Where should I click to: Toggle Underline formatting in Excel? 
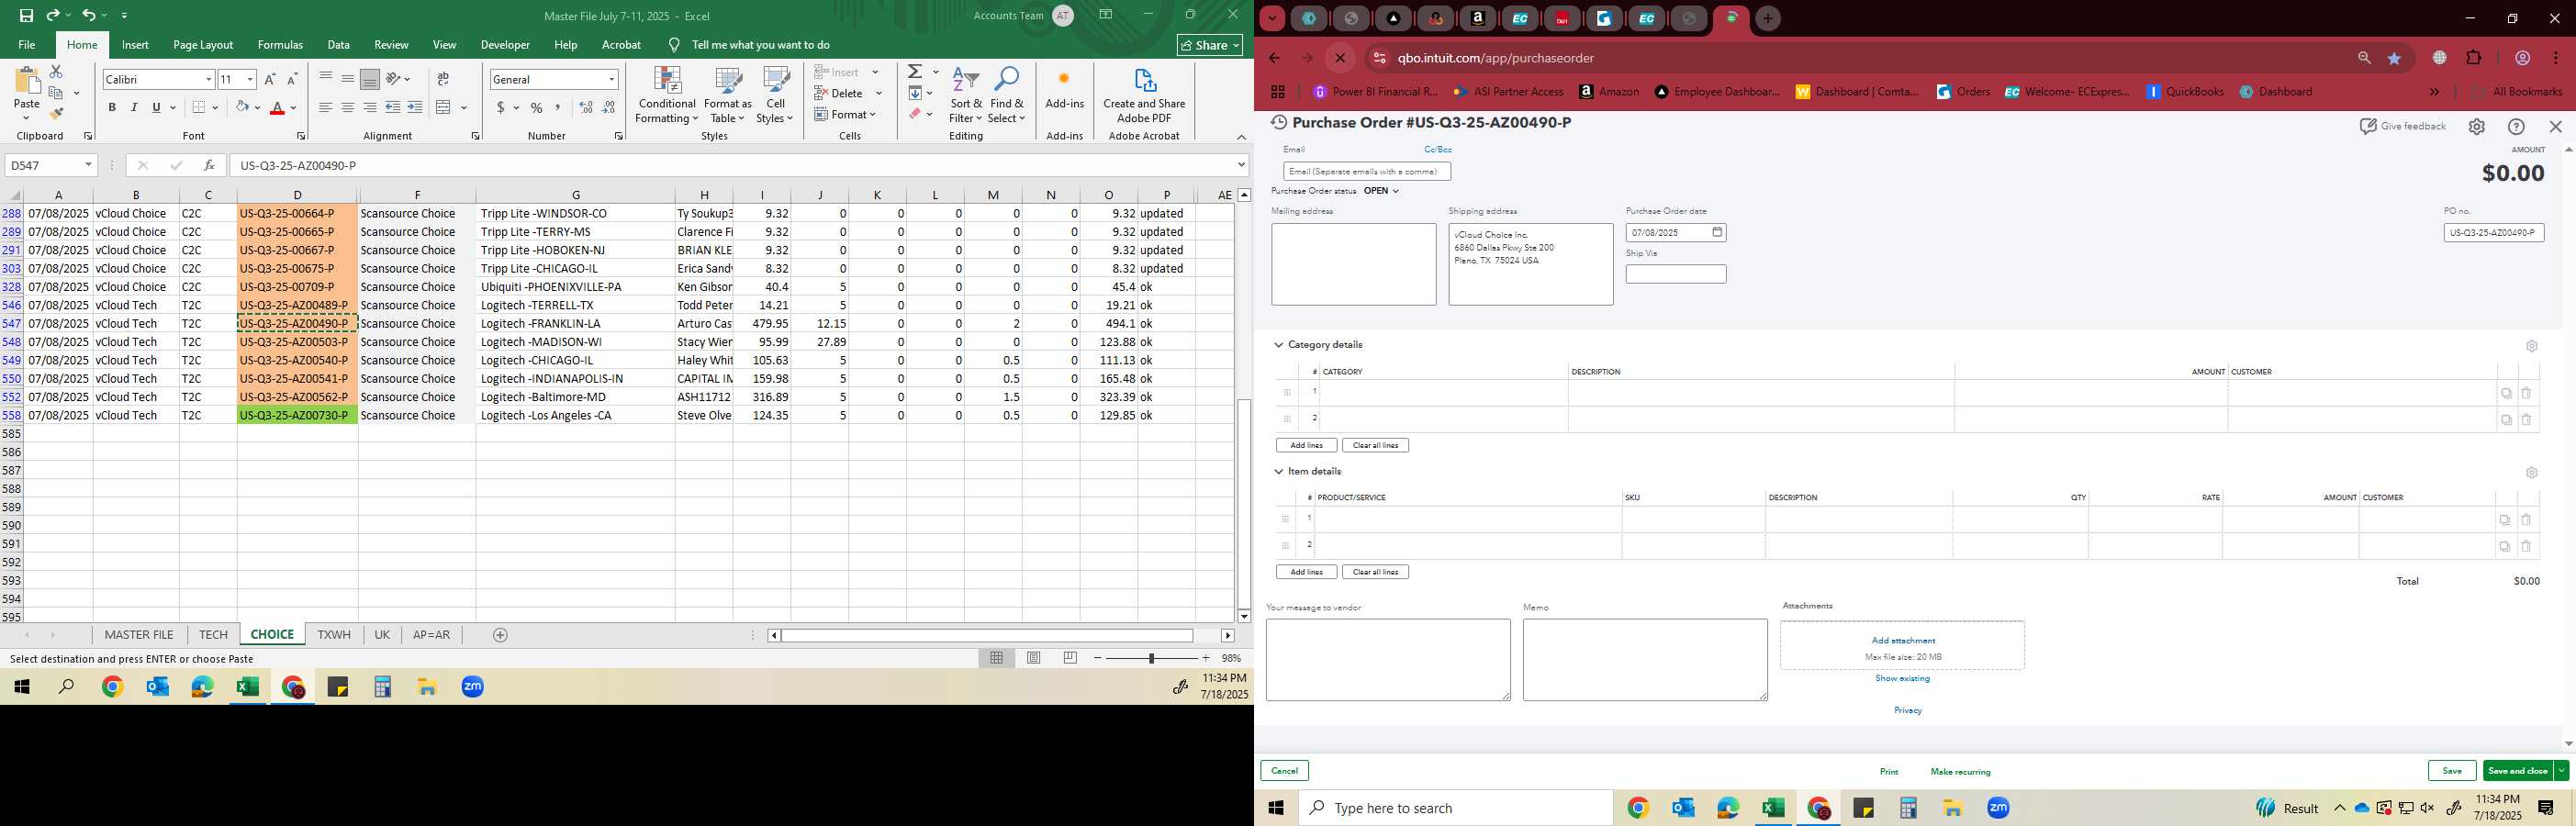[x=156, y=108]
